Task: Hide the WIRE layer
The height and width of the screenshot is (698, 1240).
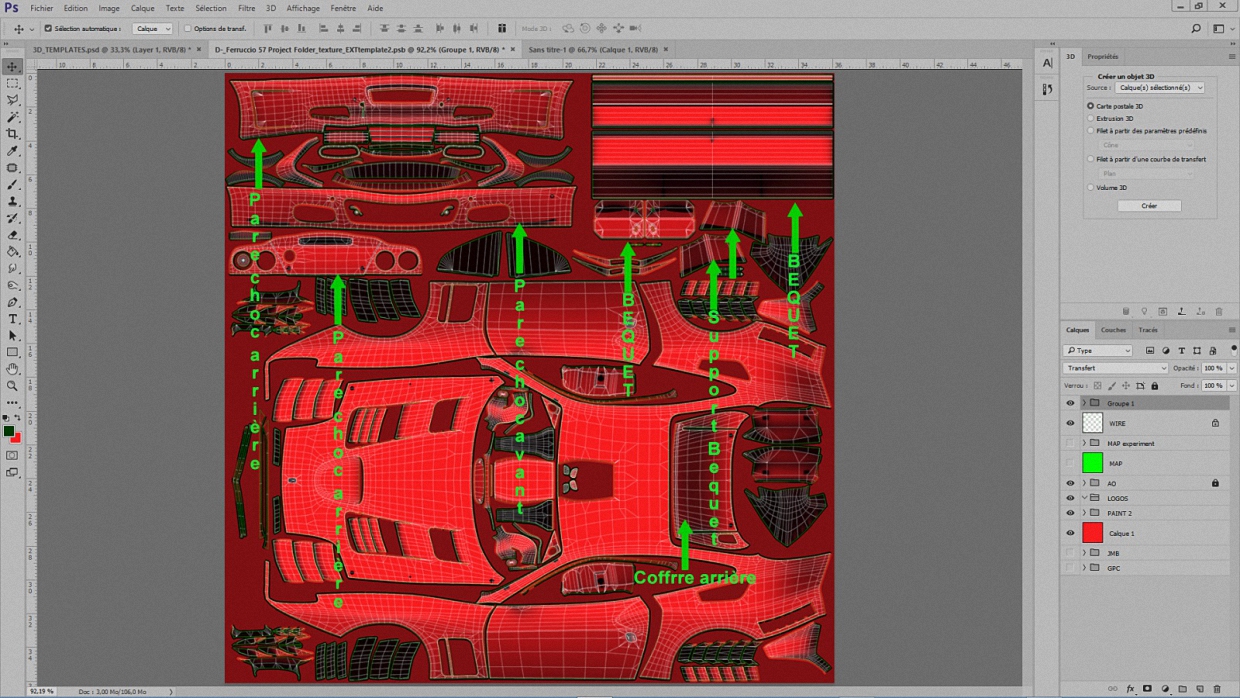Action: click(x=1070, y=423)
